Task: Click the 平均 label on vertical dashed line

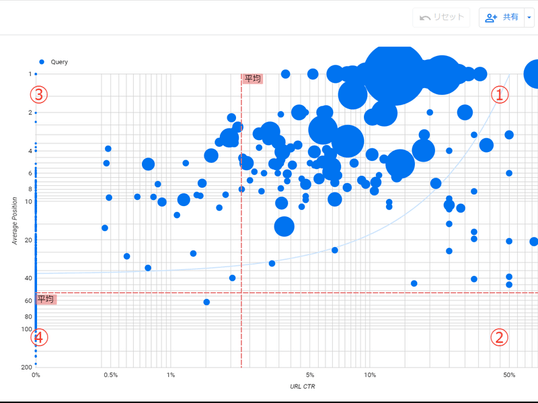Action: point(253,79)
